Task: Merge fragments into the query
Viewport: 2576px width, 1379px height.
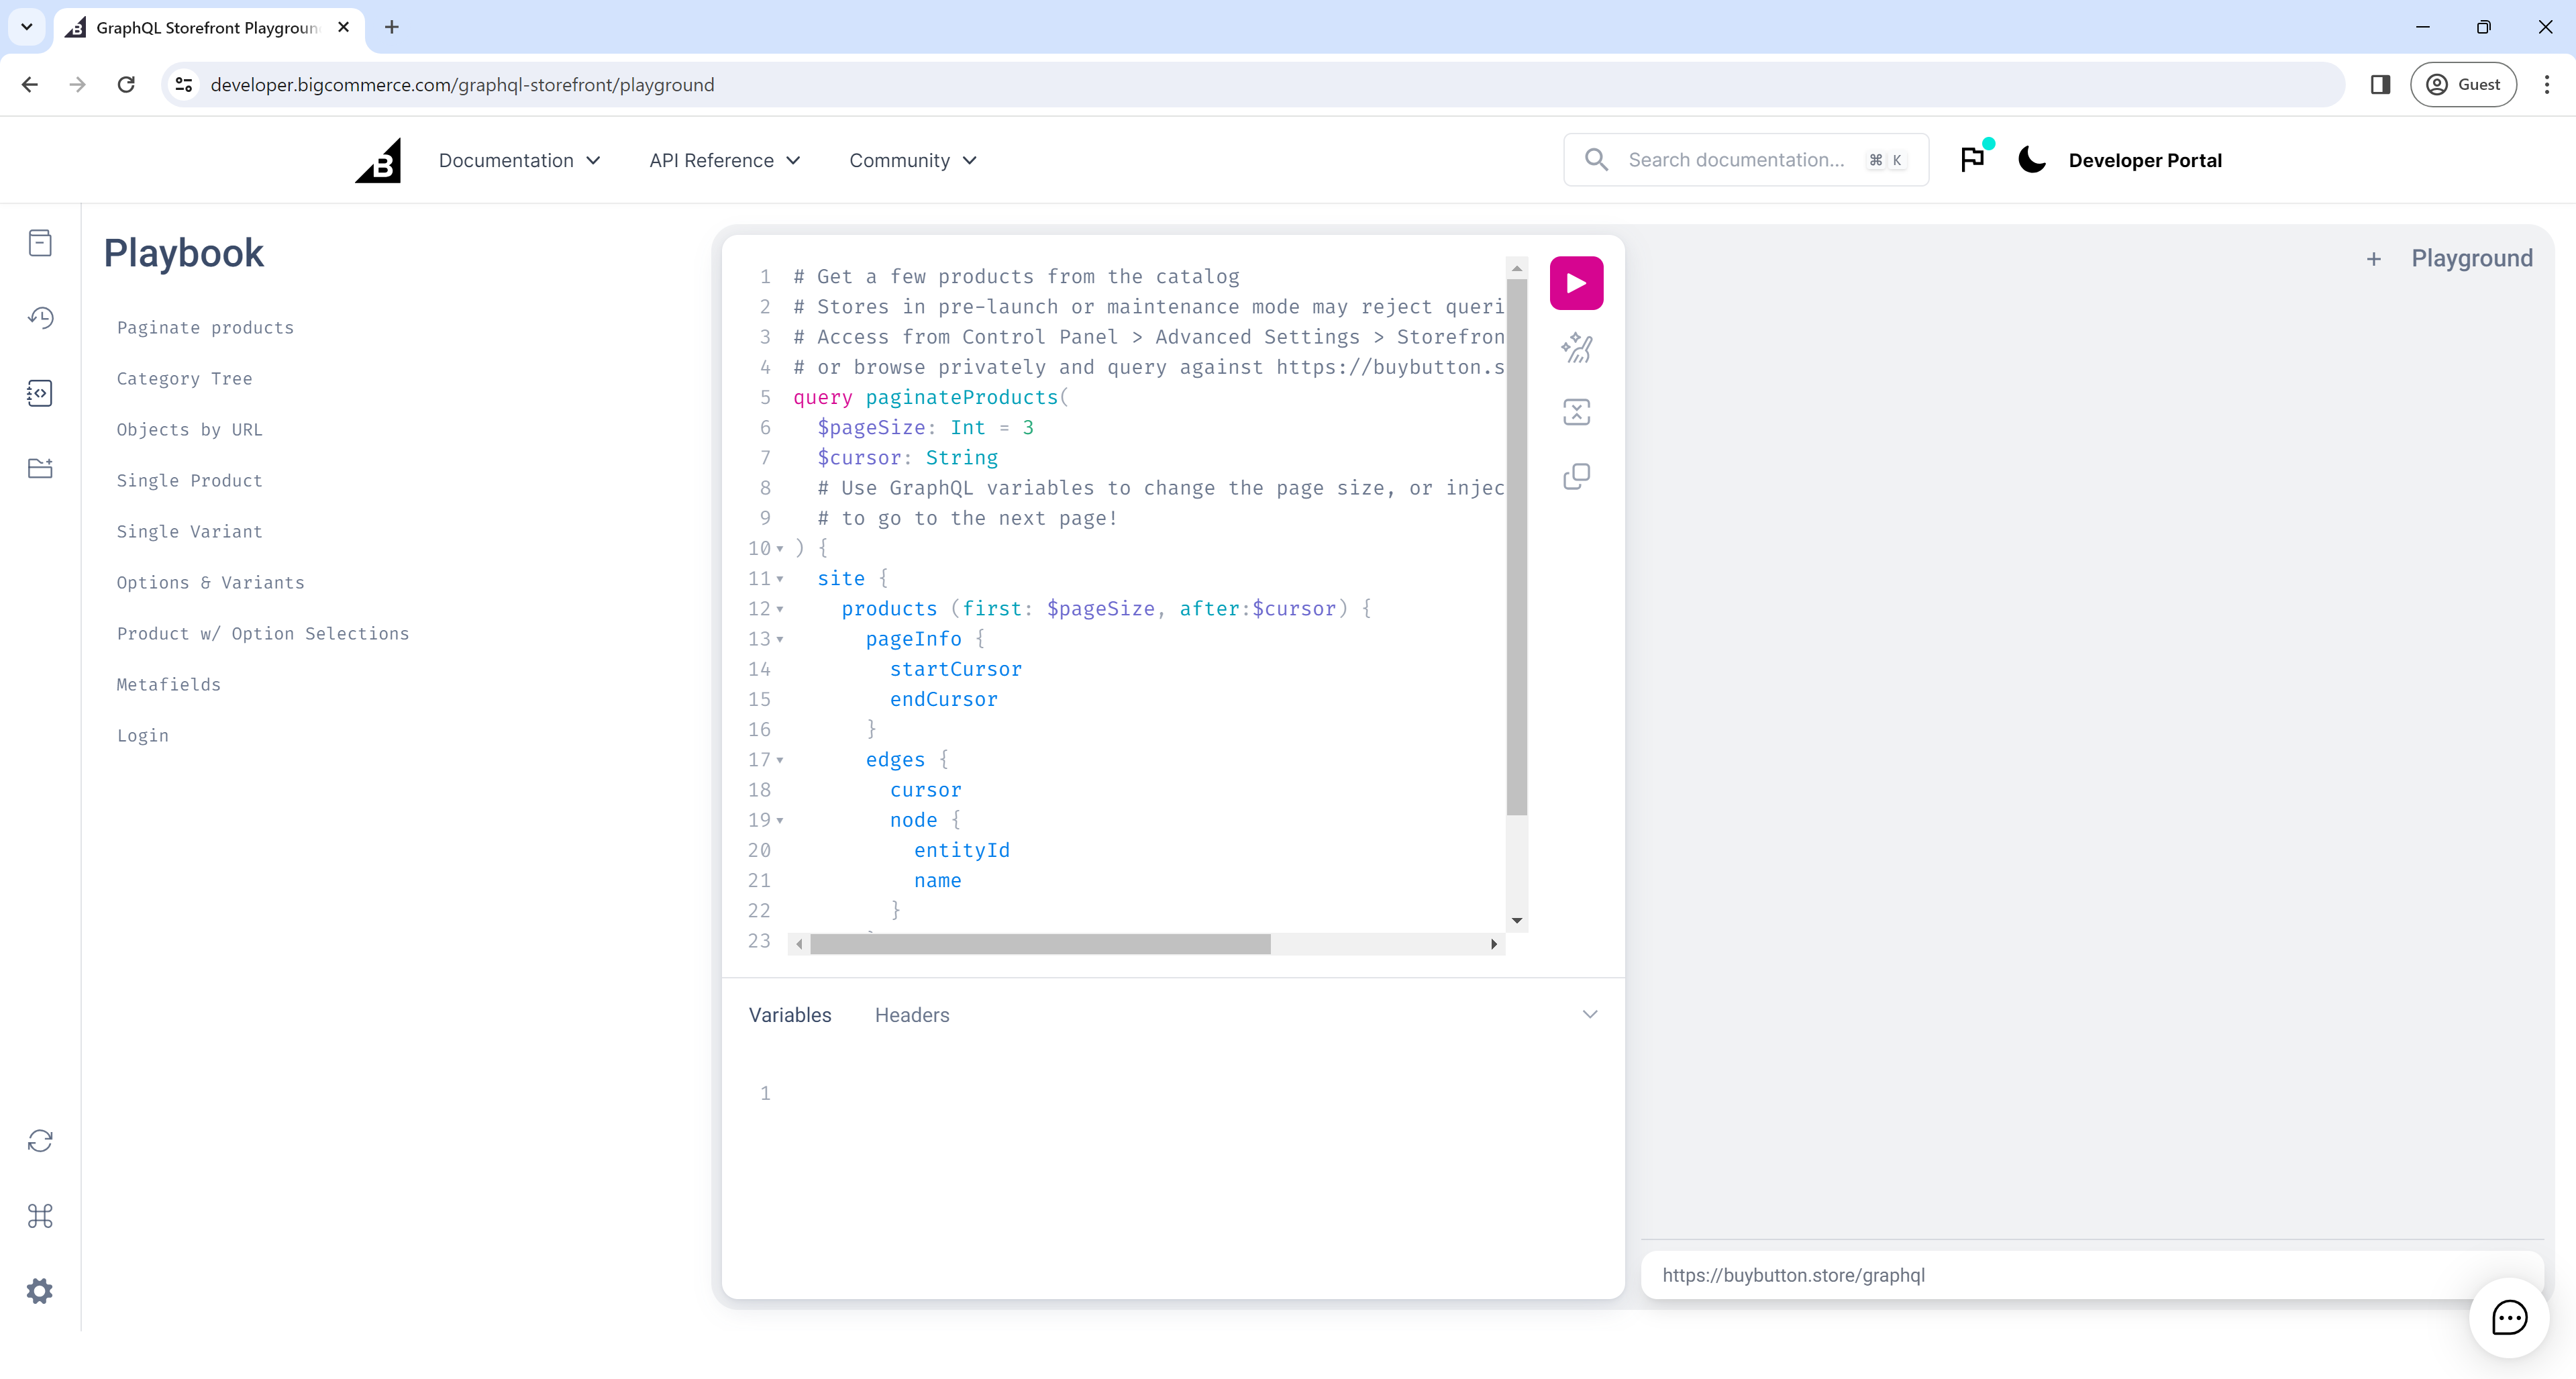Action: point(1576,411)
